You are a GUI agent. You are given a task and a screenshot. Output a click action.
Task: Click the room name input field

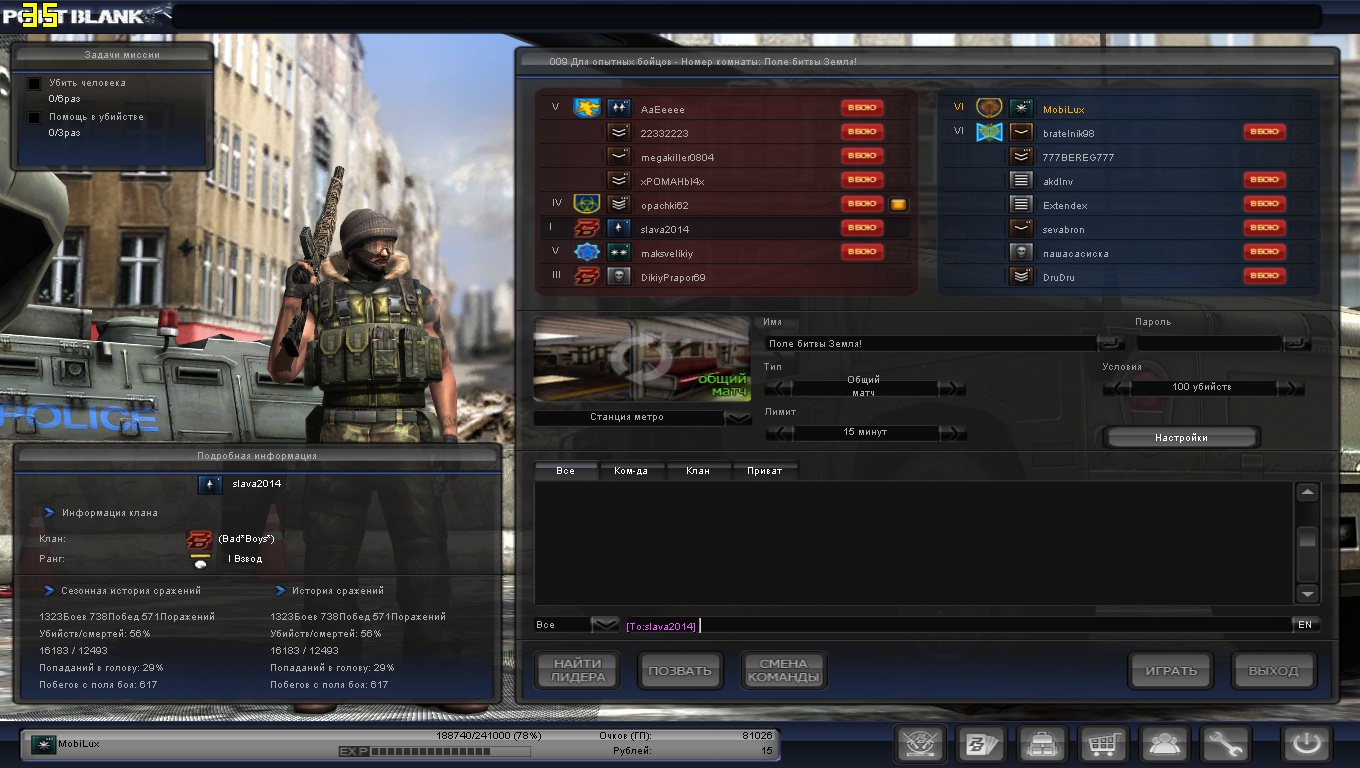pyautogui.click(x=930, y=343)
